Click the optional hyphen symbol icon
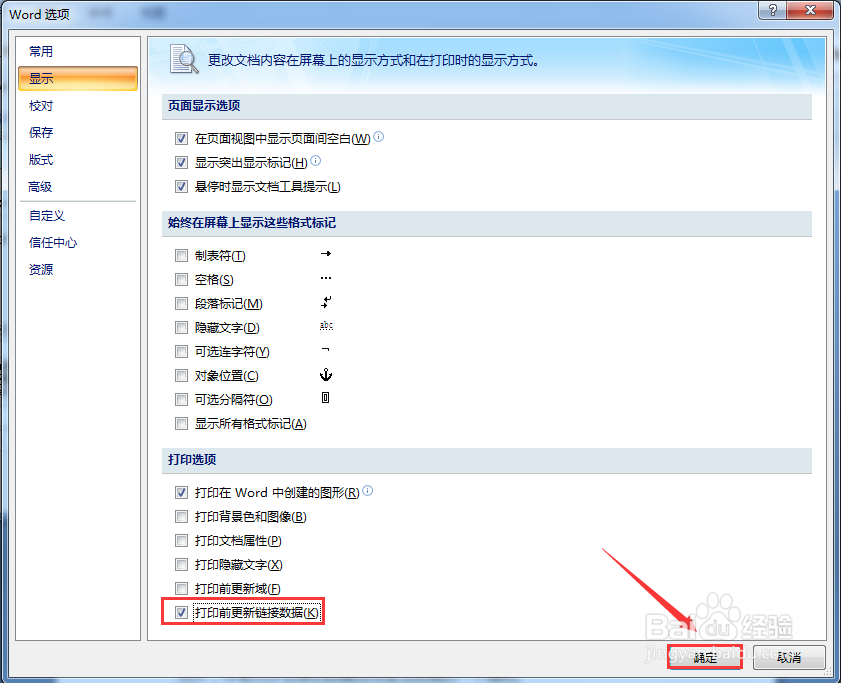841x683 pixels. click(x=326, y=349)
